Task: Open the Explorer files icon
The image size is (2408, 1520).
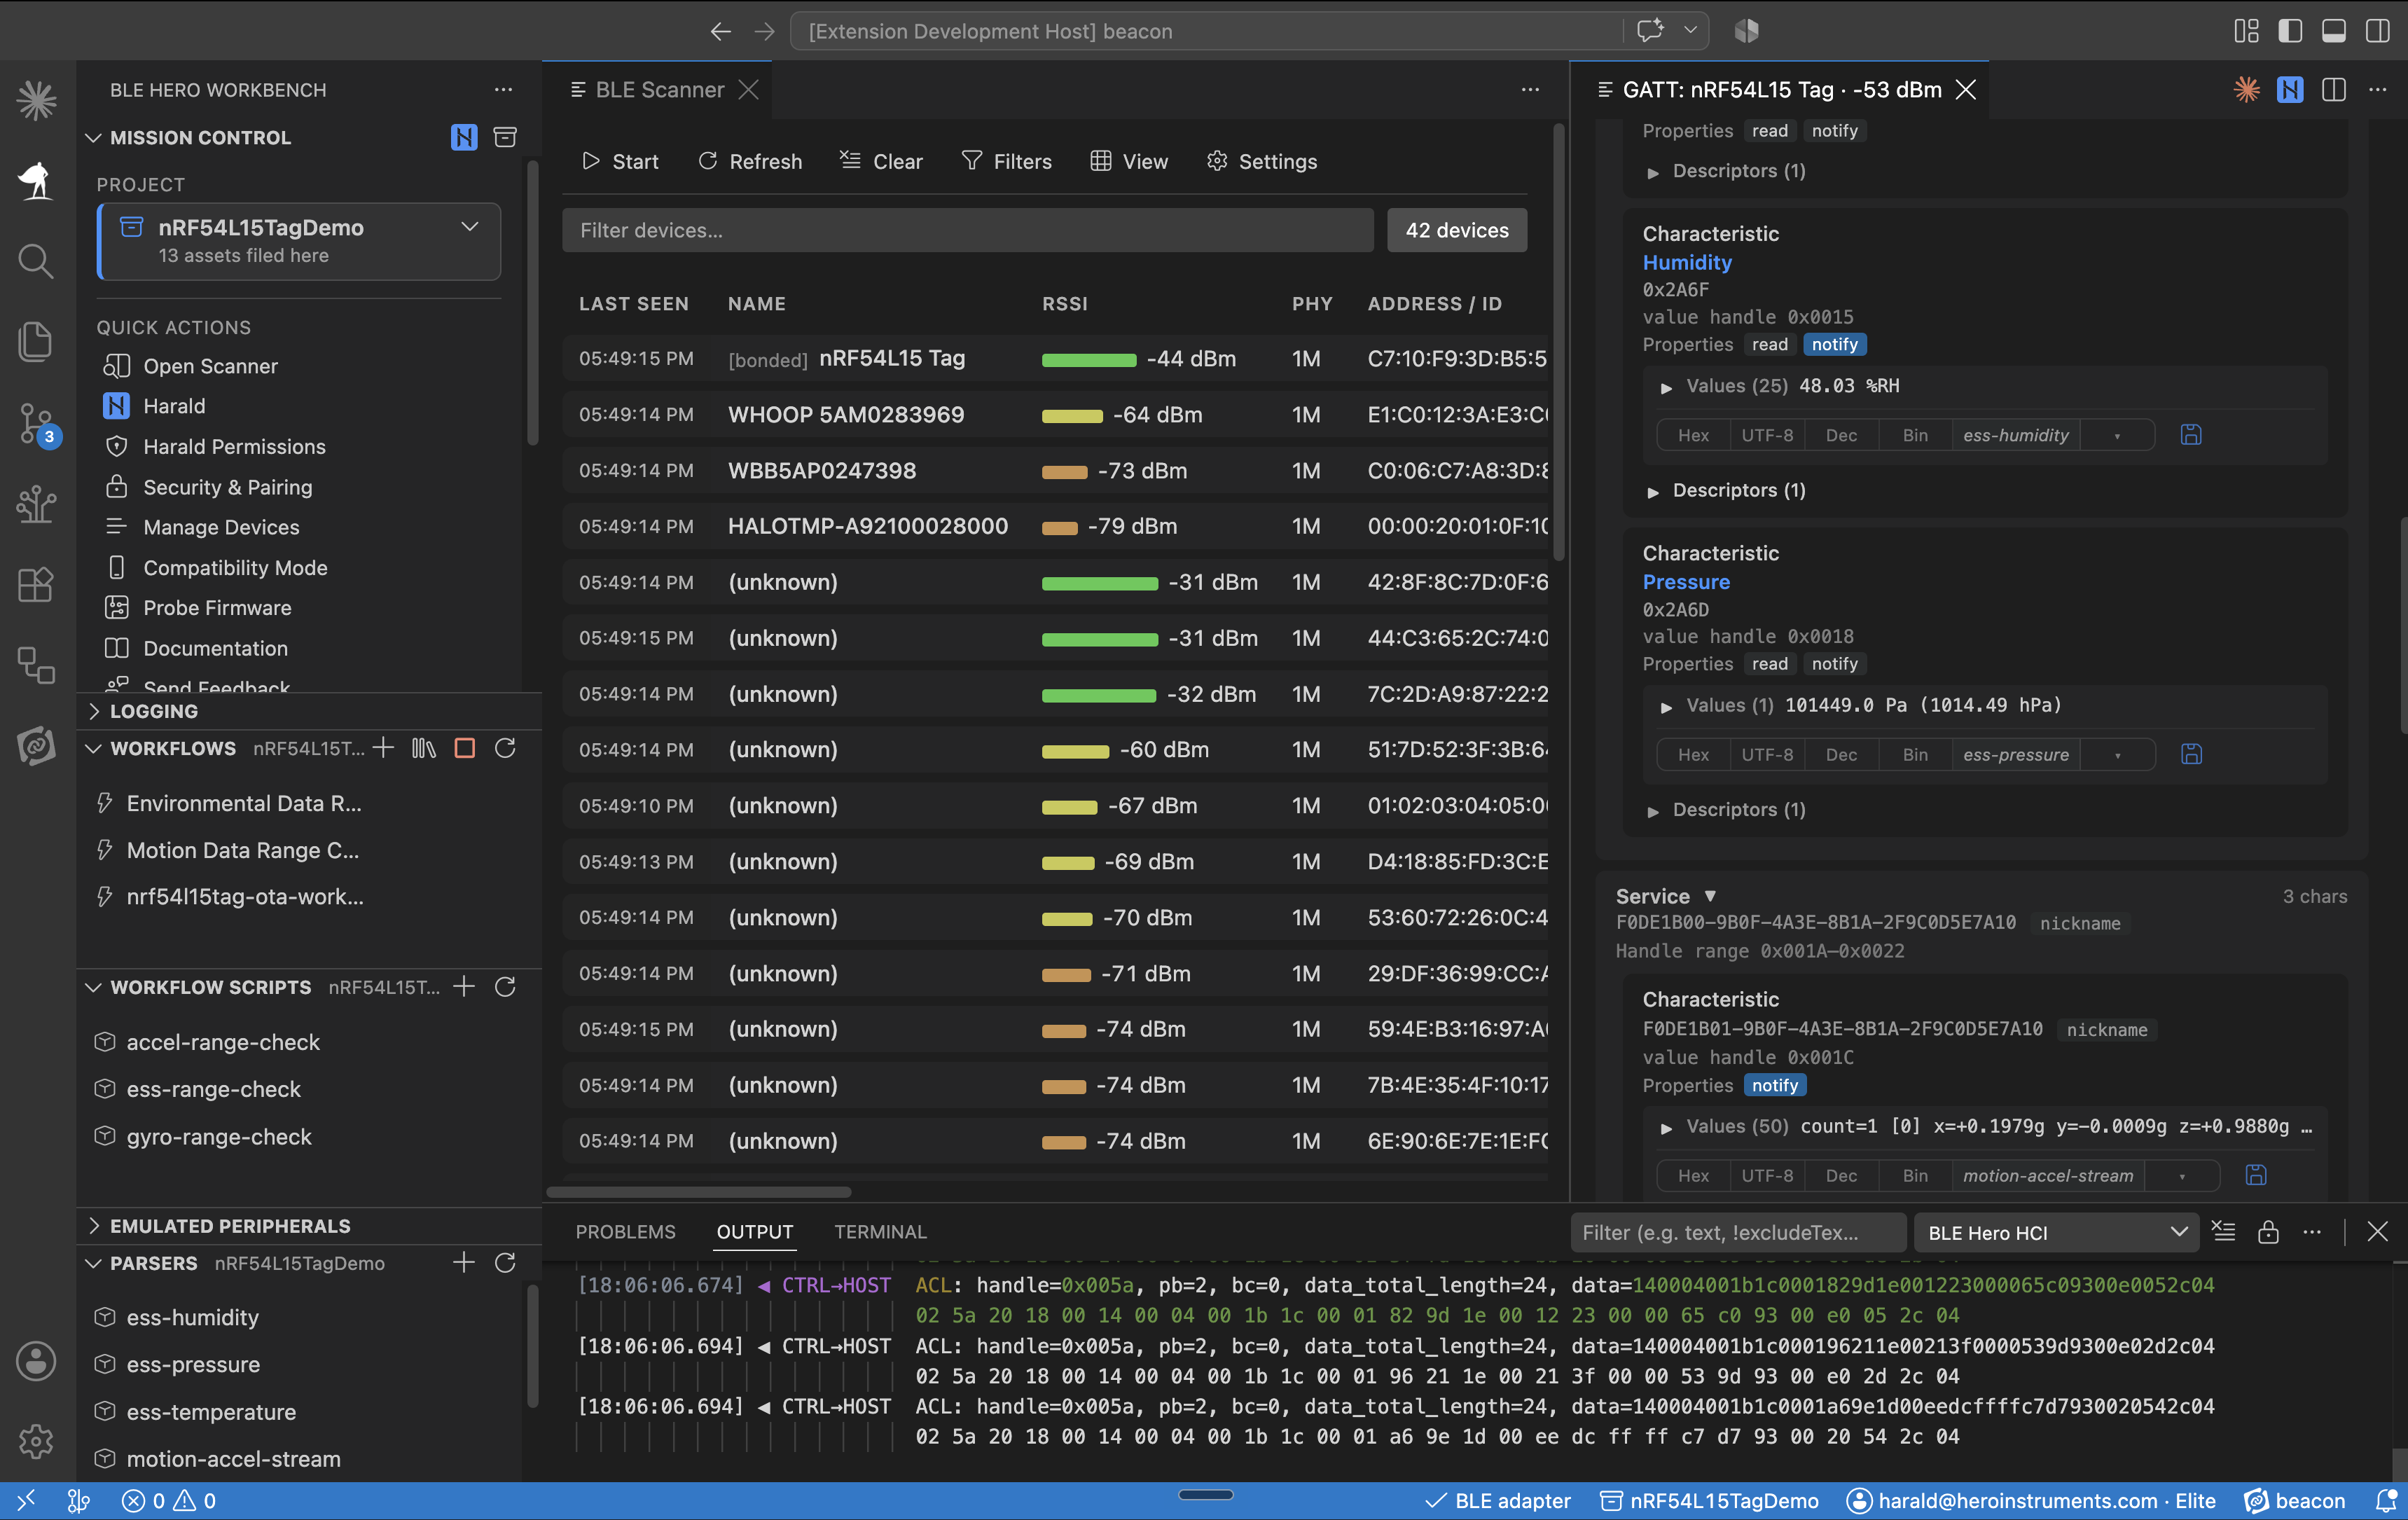Action: 36,342
